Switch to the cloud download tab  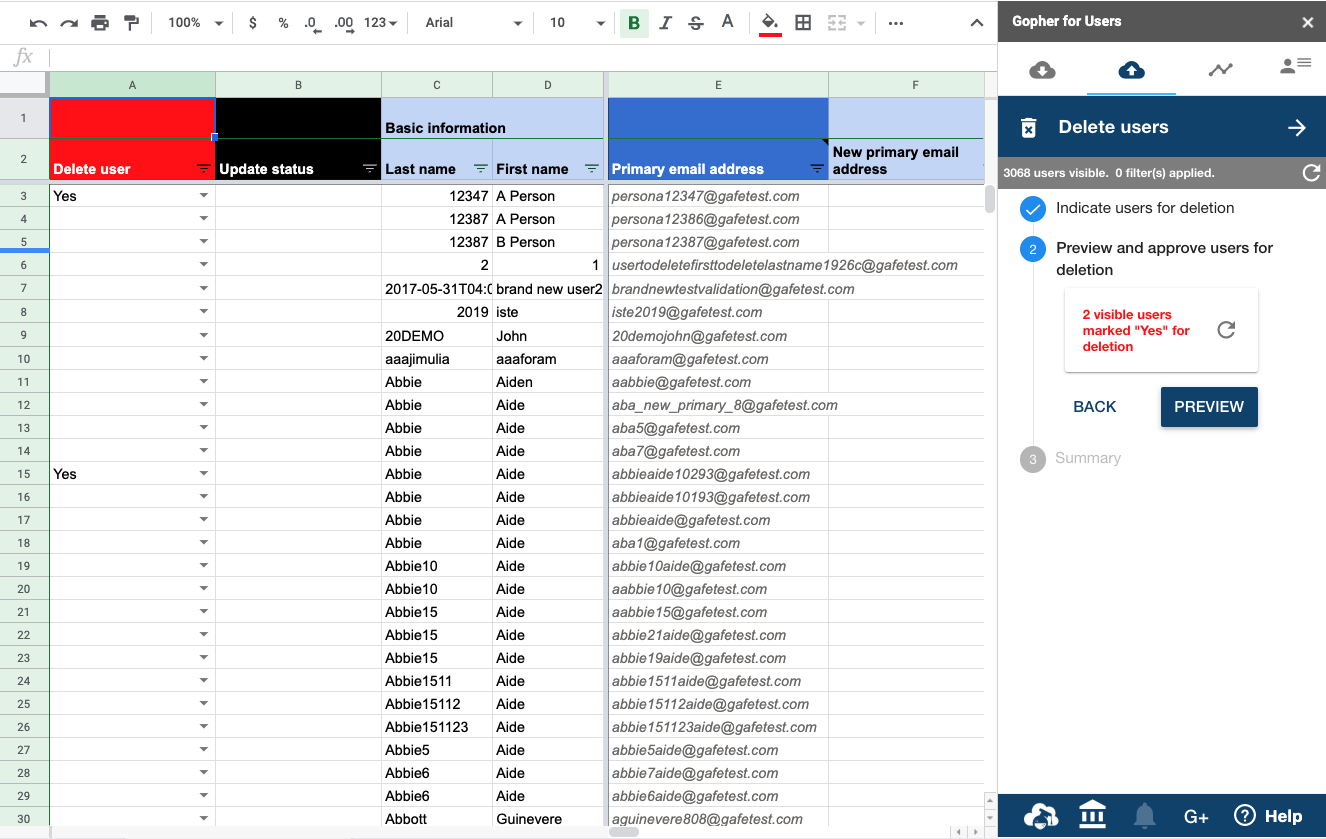1042,69
